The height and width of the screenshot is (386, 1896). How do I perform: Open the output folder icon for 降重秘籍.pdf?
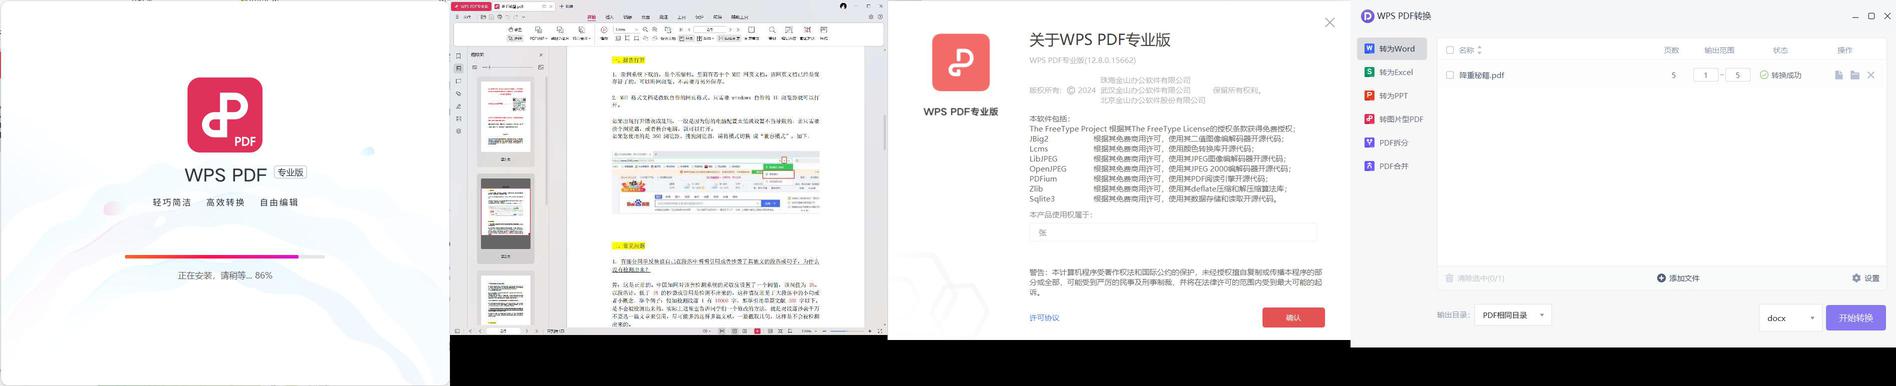point(1855,75)
